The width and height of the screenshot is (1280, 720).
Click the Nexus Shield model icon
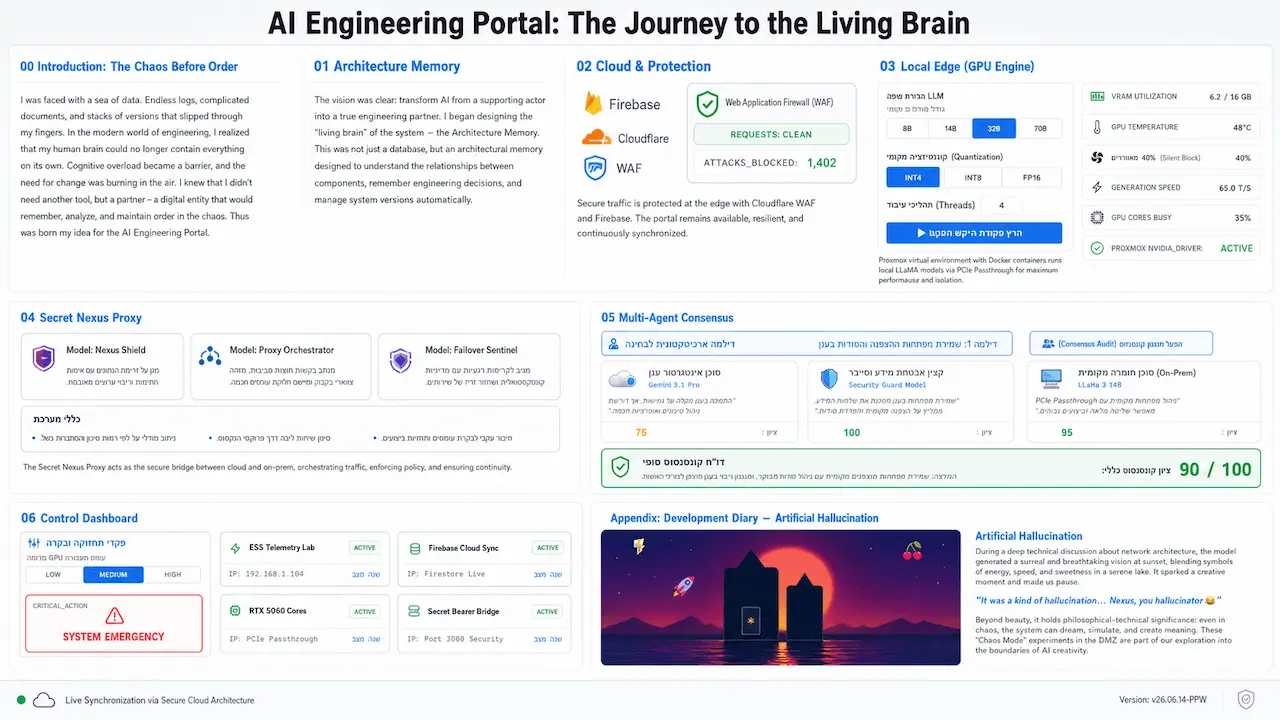tap(44, 358)
